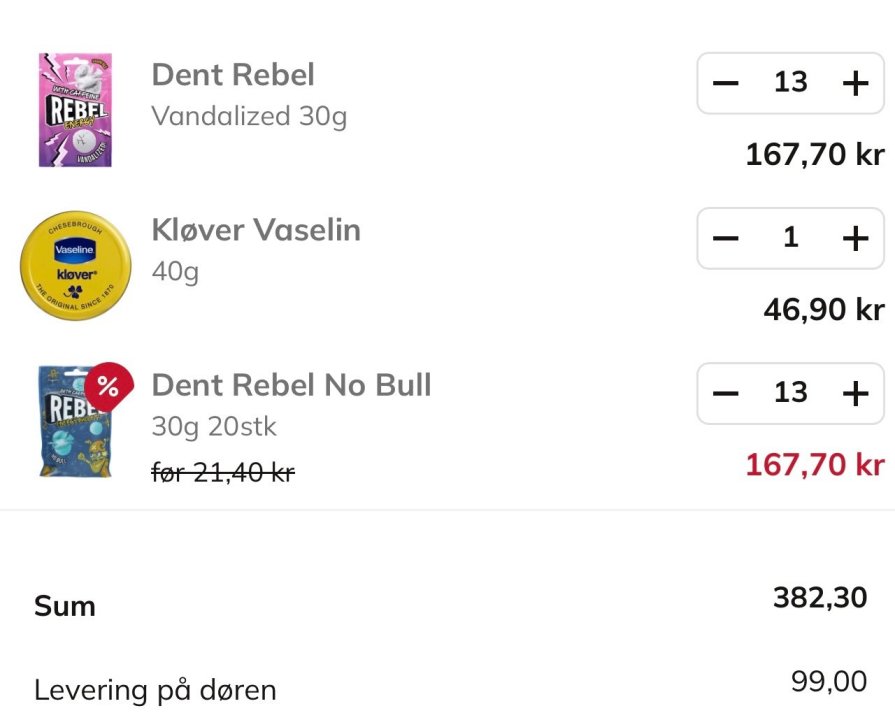The width and height of the screenshot is (895, 720).
Task: Open the Kløver Vaselin product title
Action: (256, 230)
